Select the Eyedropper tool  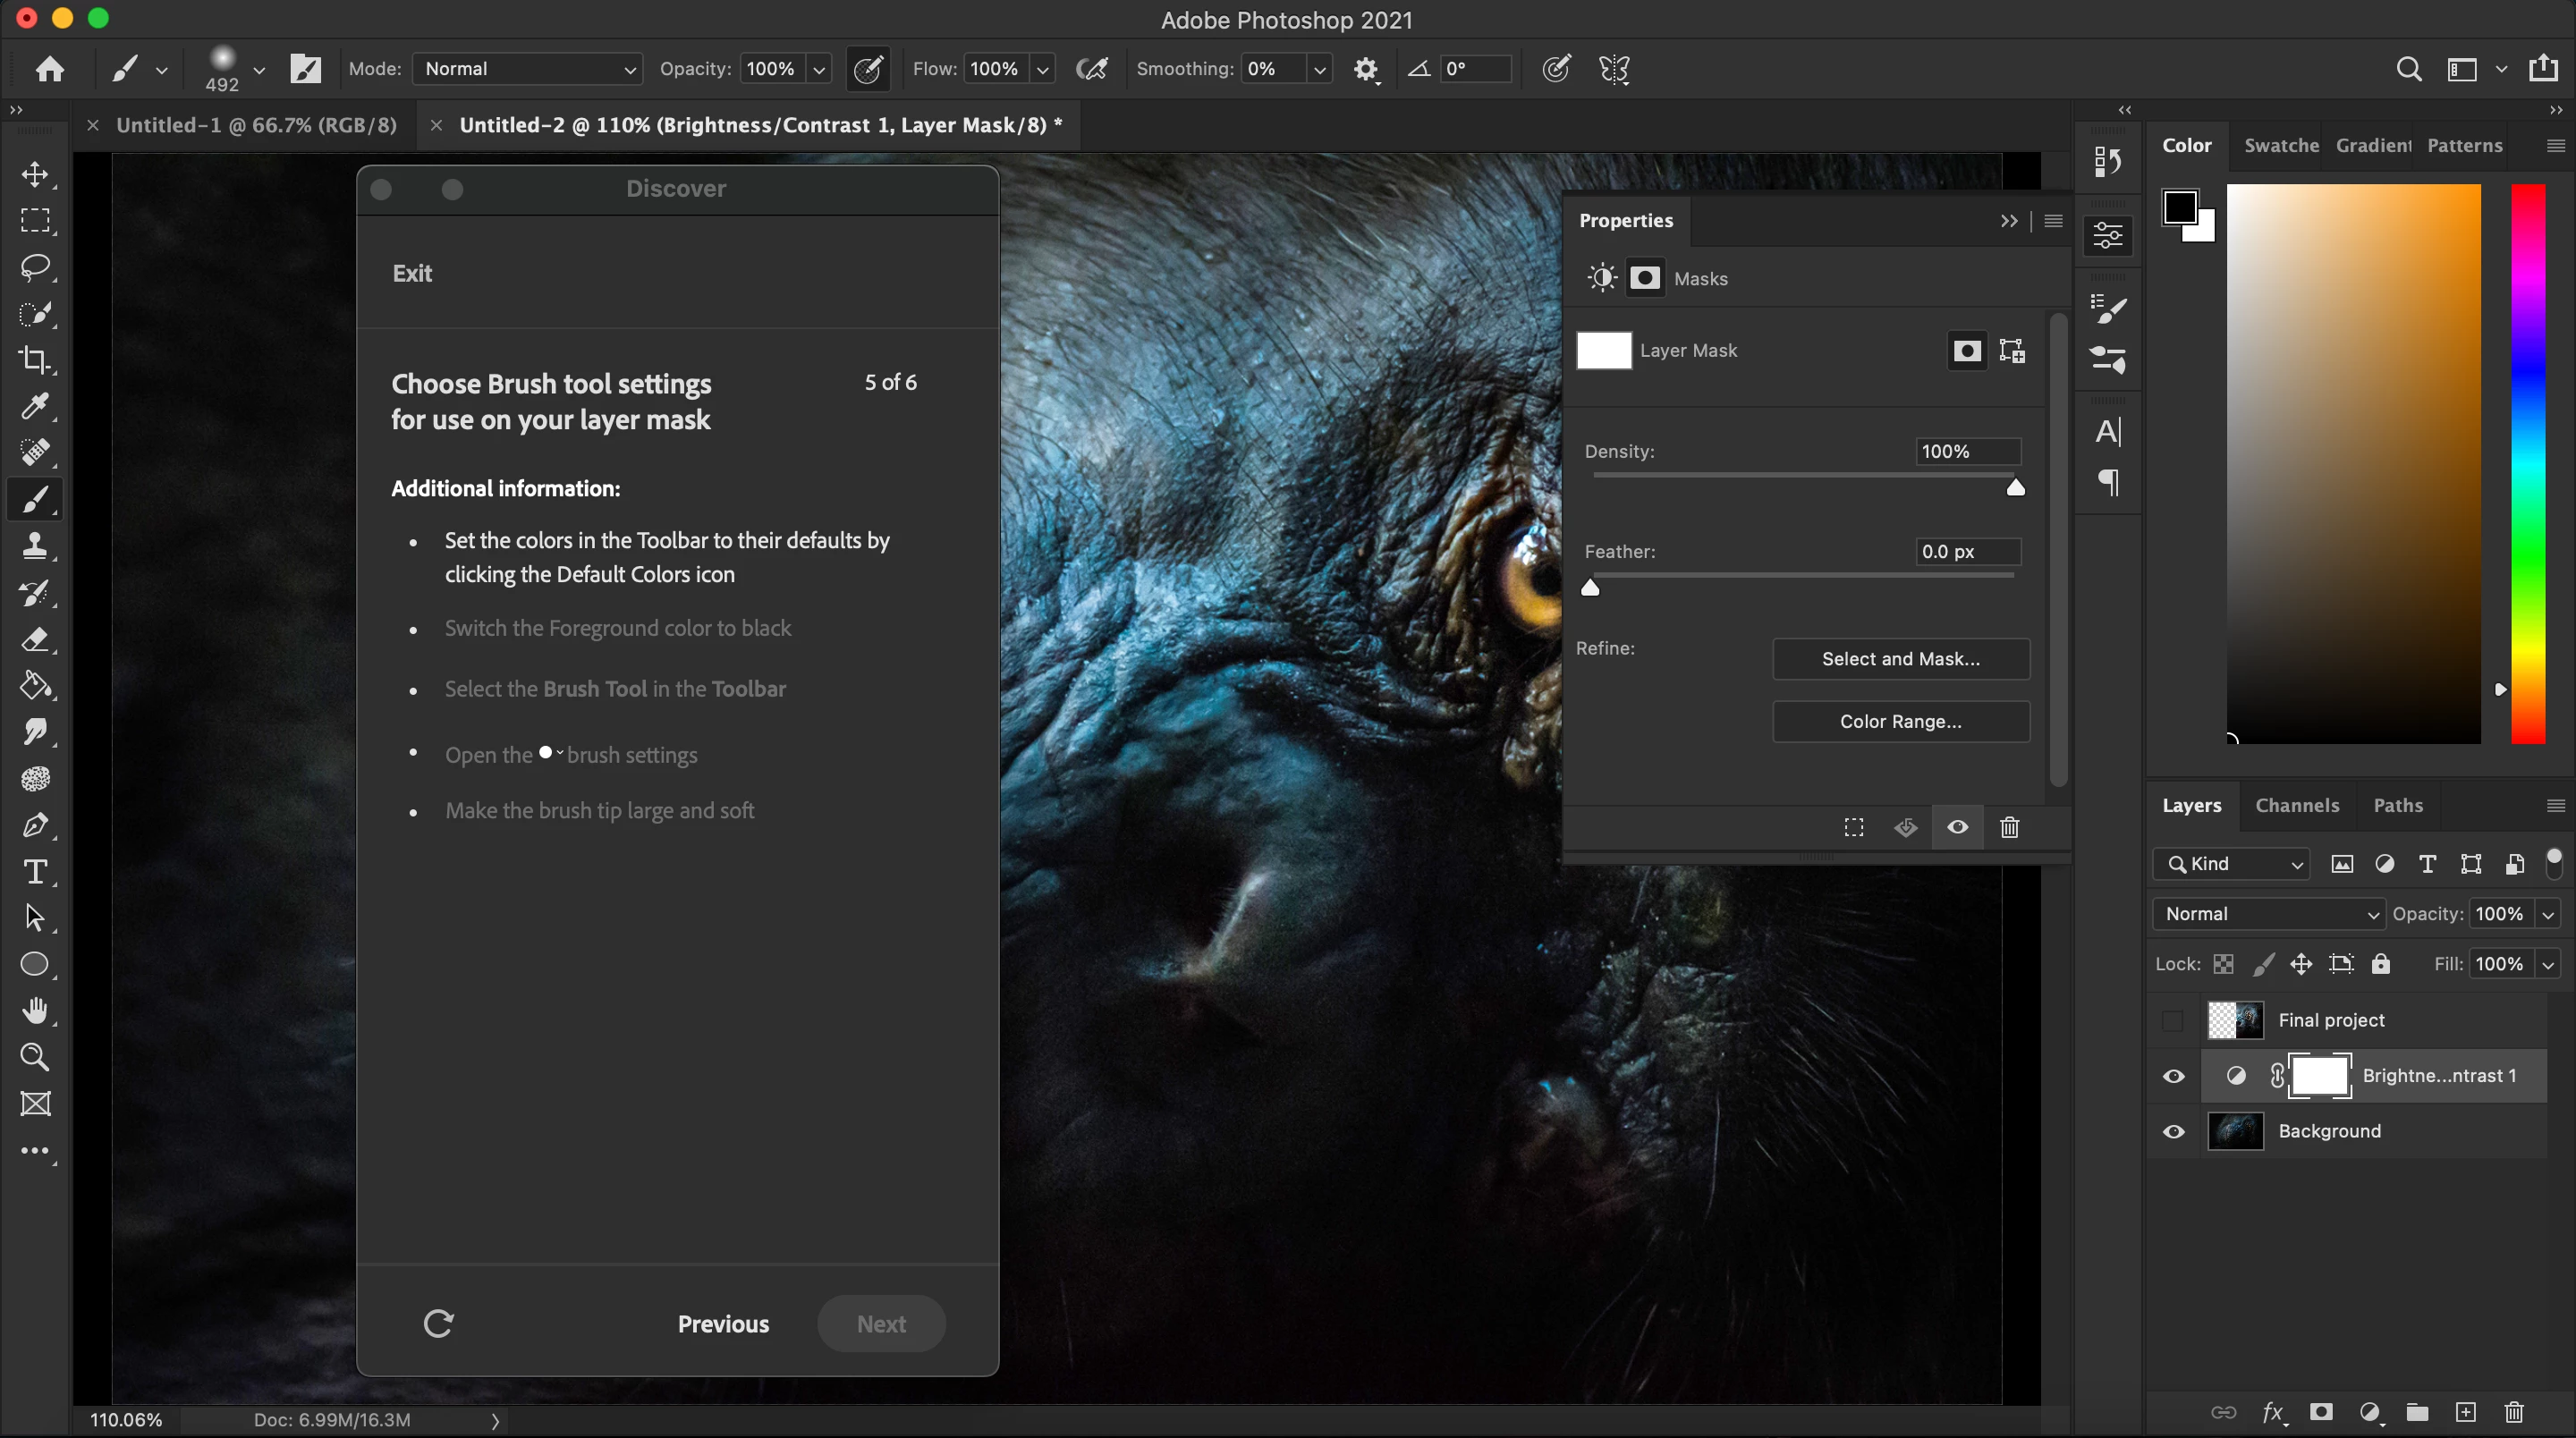click(35, 406)
